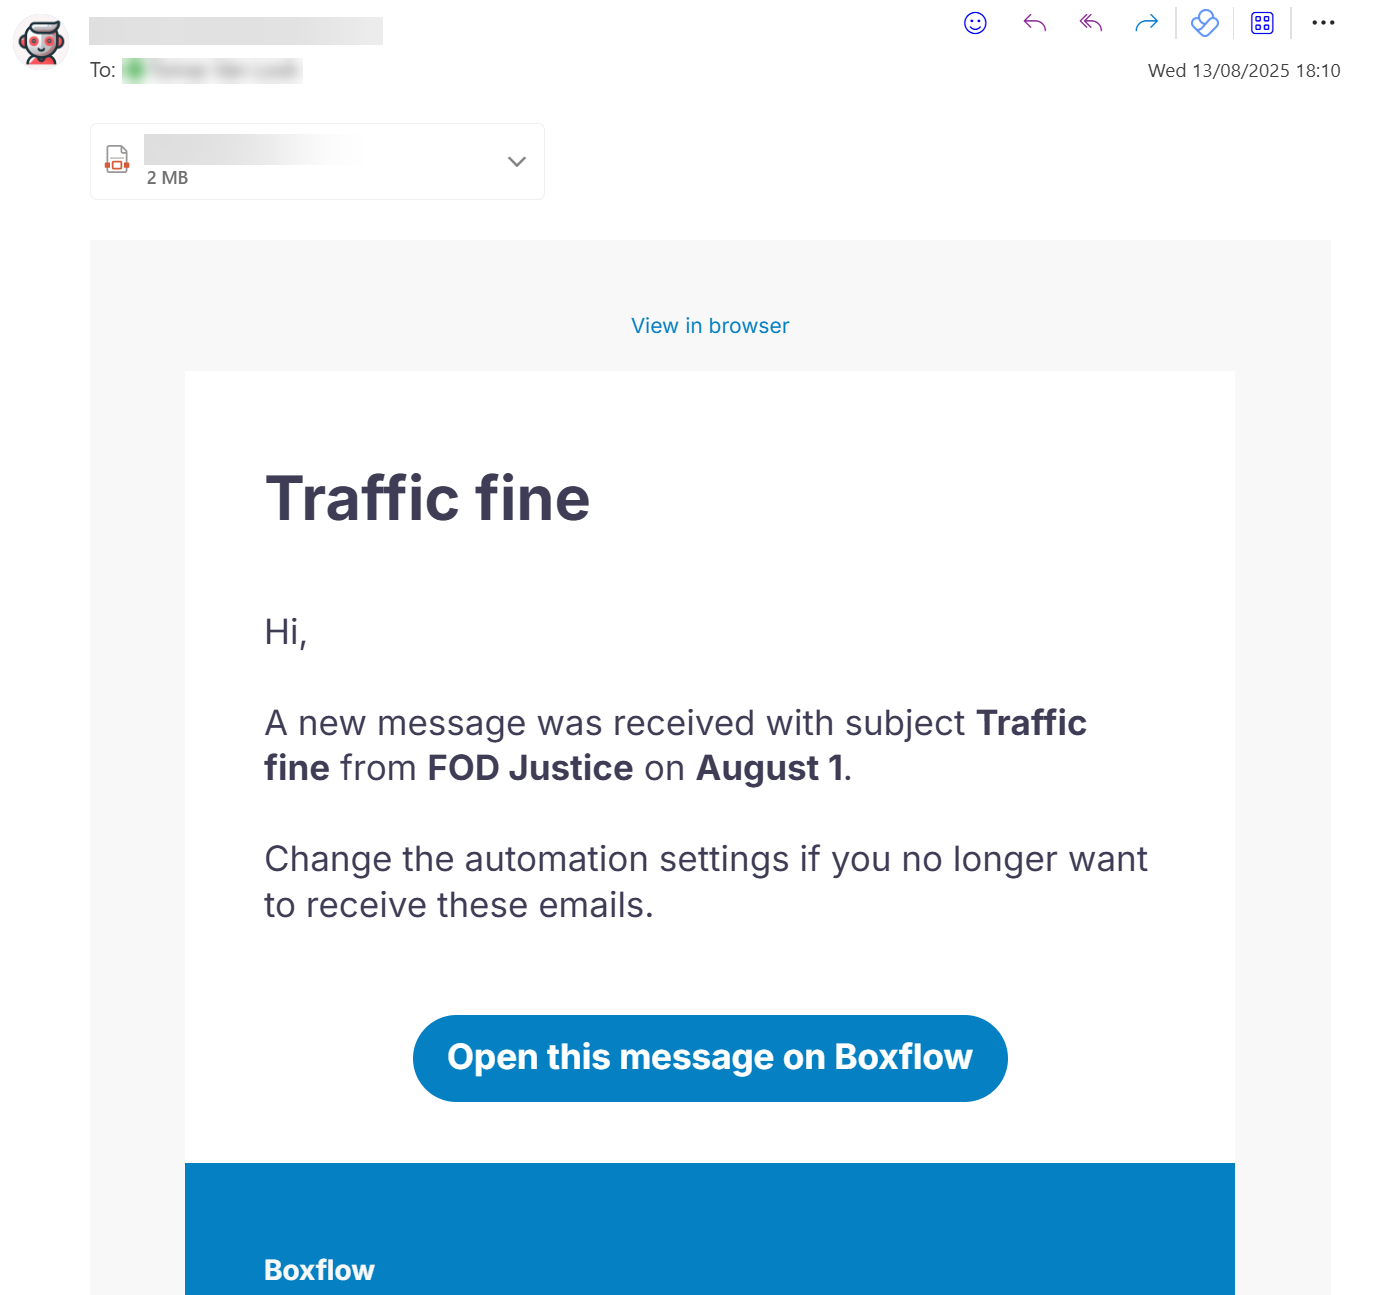
Task: Click the sender's robot avatar
Action: click(41, 42)
